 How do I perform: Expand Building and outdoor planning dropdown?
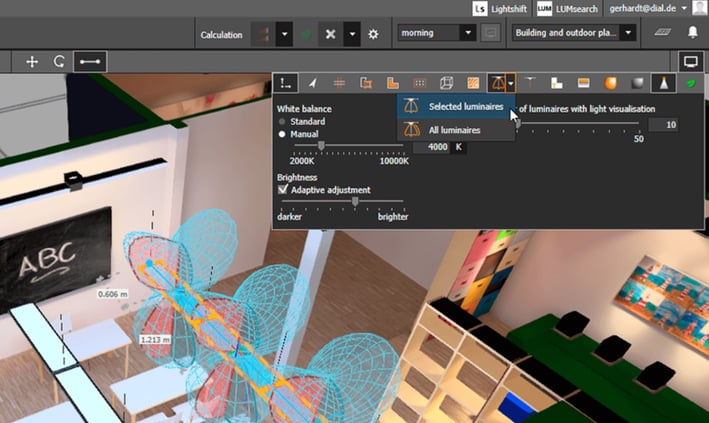(573, 33)
